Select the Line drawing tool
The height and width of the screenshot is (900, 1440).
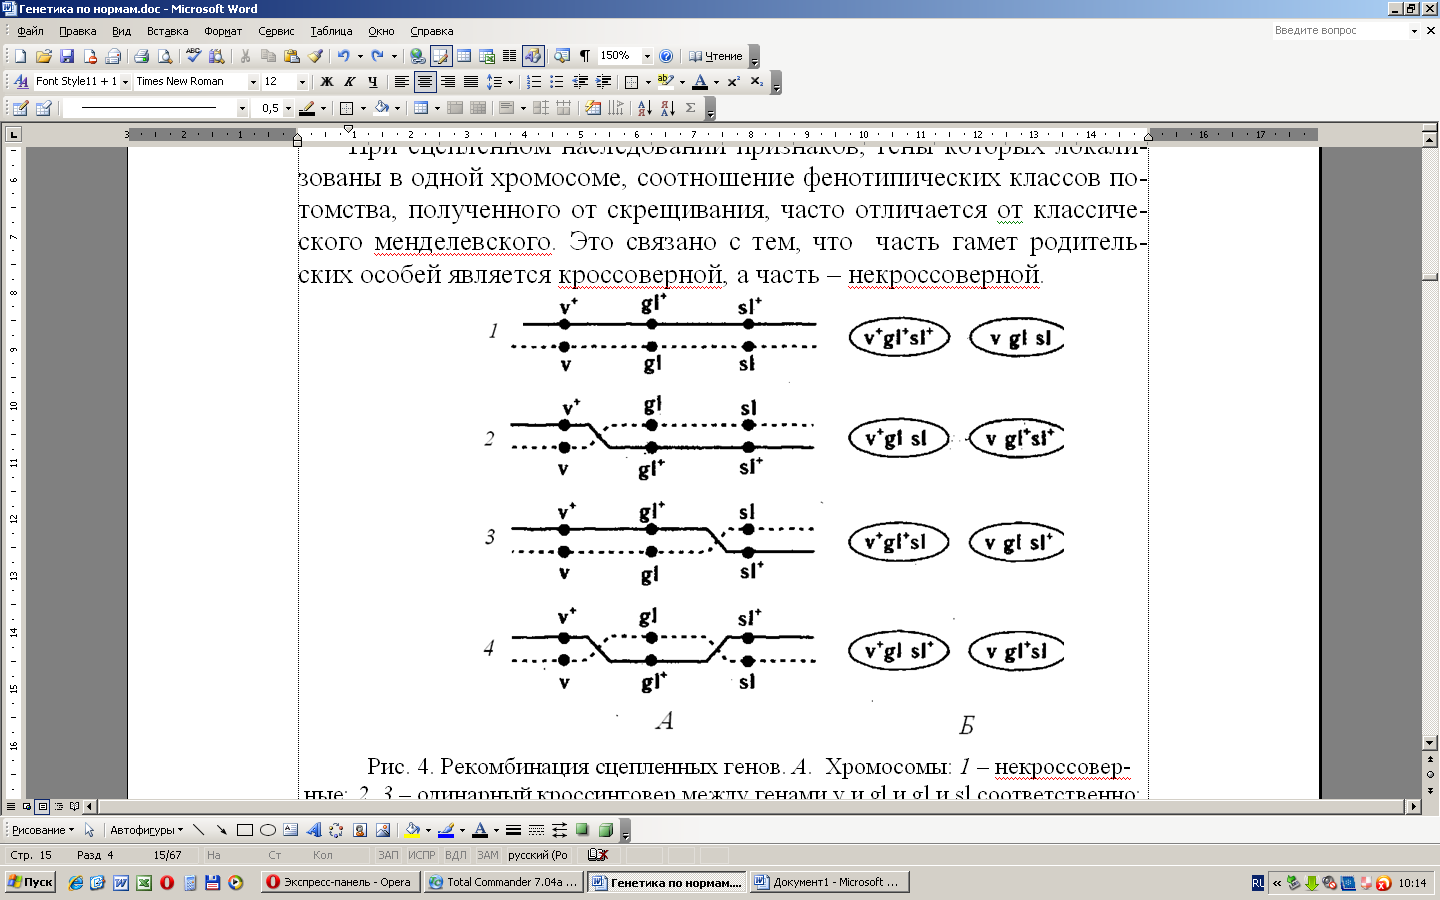point(198,830)
